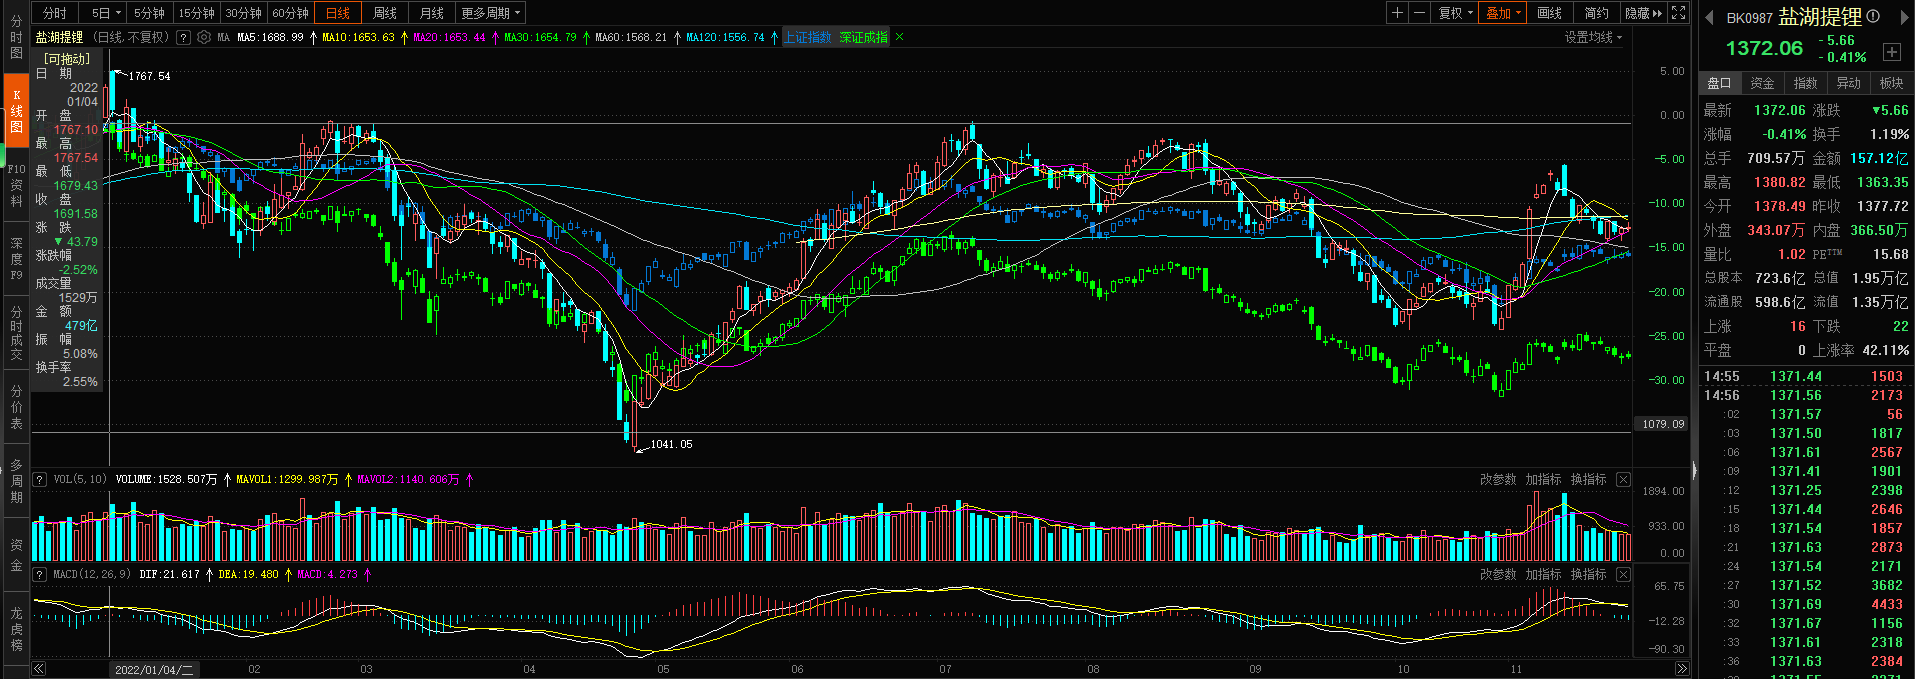The height and width of the screenshot is (679, 1915).
Task: Open the 资金 tab in right panel
Action: coord(1762,83)
